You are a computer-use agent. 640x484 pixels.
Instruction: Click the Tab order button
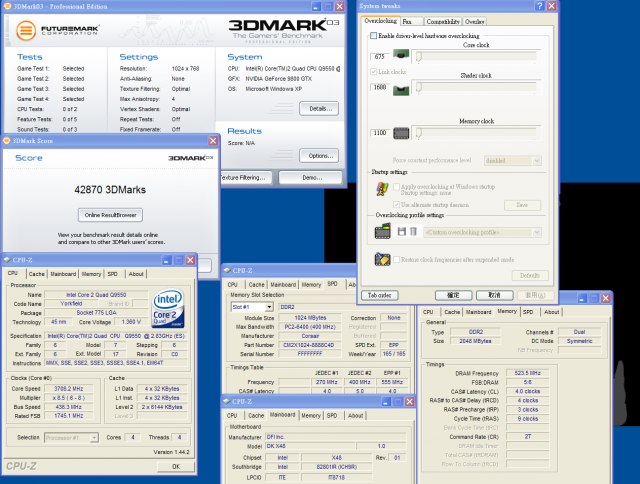[x=380, y=295]
